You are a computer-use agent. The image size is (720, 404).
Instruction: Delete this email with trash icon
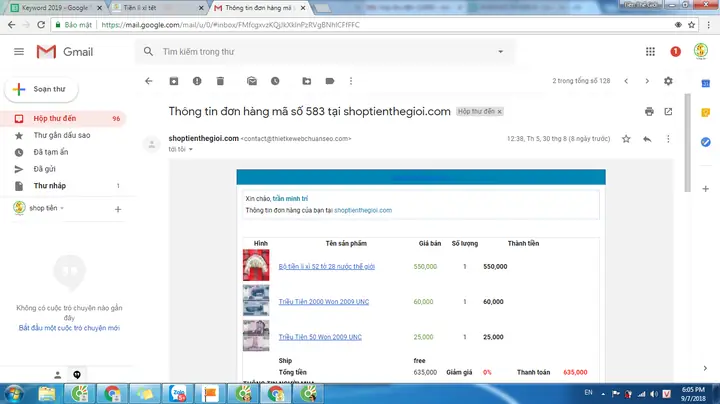[x=220, y=81]
